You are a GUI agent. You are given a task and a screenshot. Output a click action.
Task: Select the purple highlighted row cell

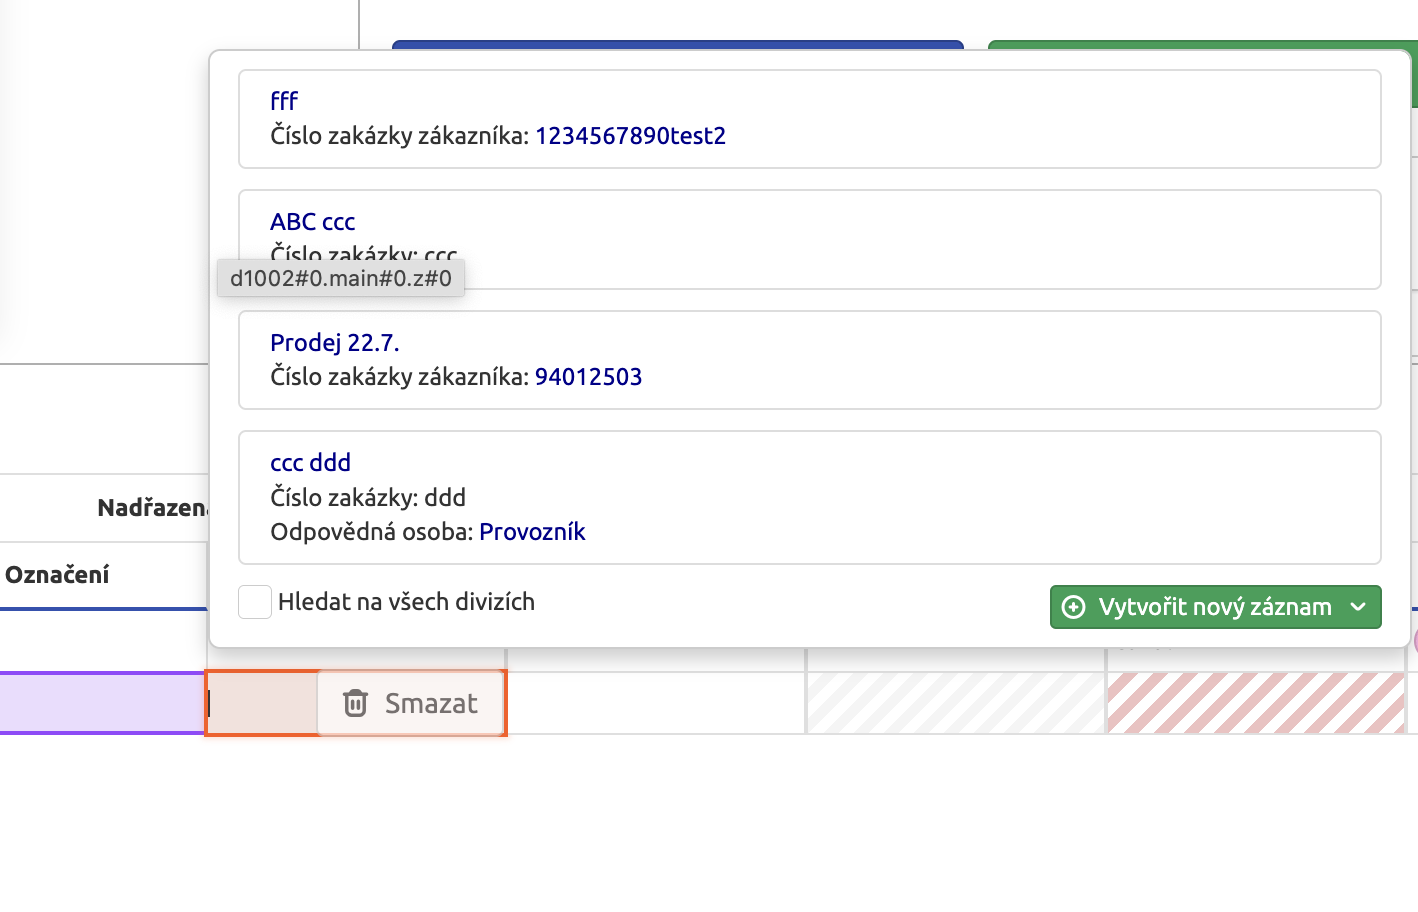[100, 703]
